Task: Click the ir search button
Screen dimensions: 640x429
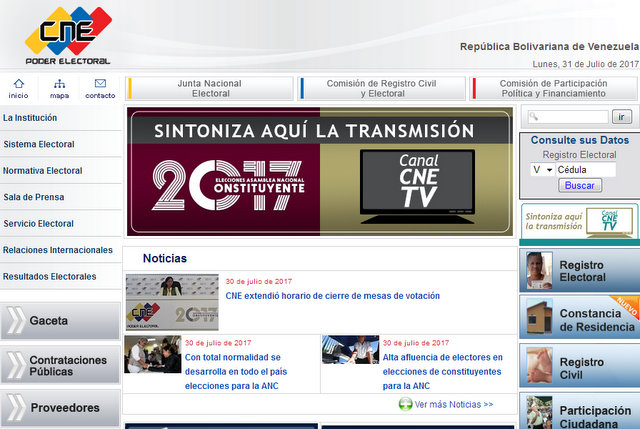Action: point(622,117)
